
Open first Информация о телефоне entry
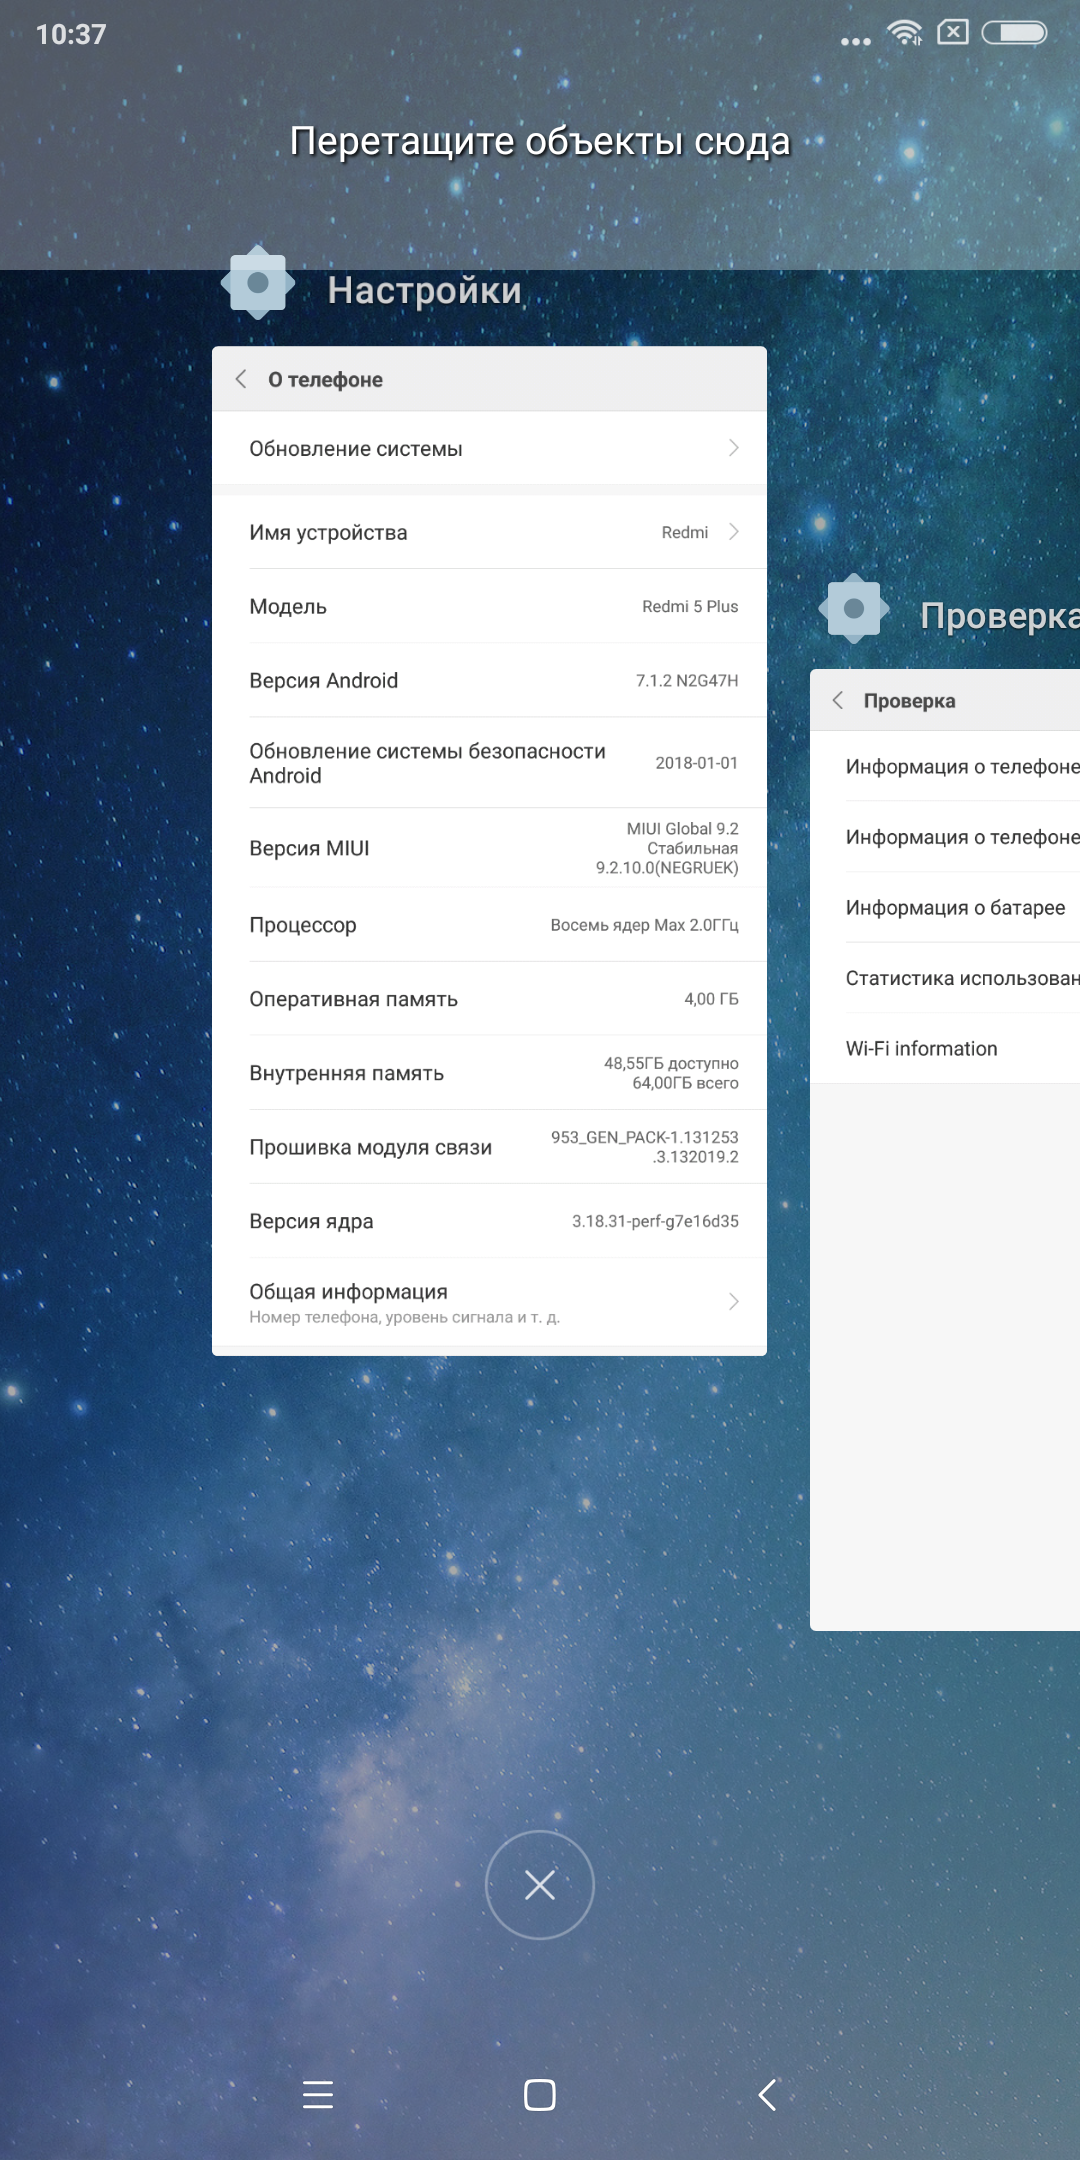(x=945, y=766)
